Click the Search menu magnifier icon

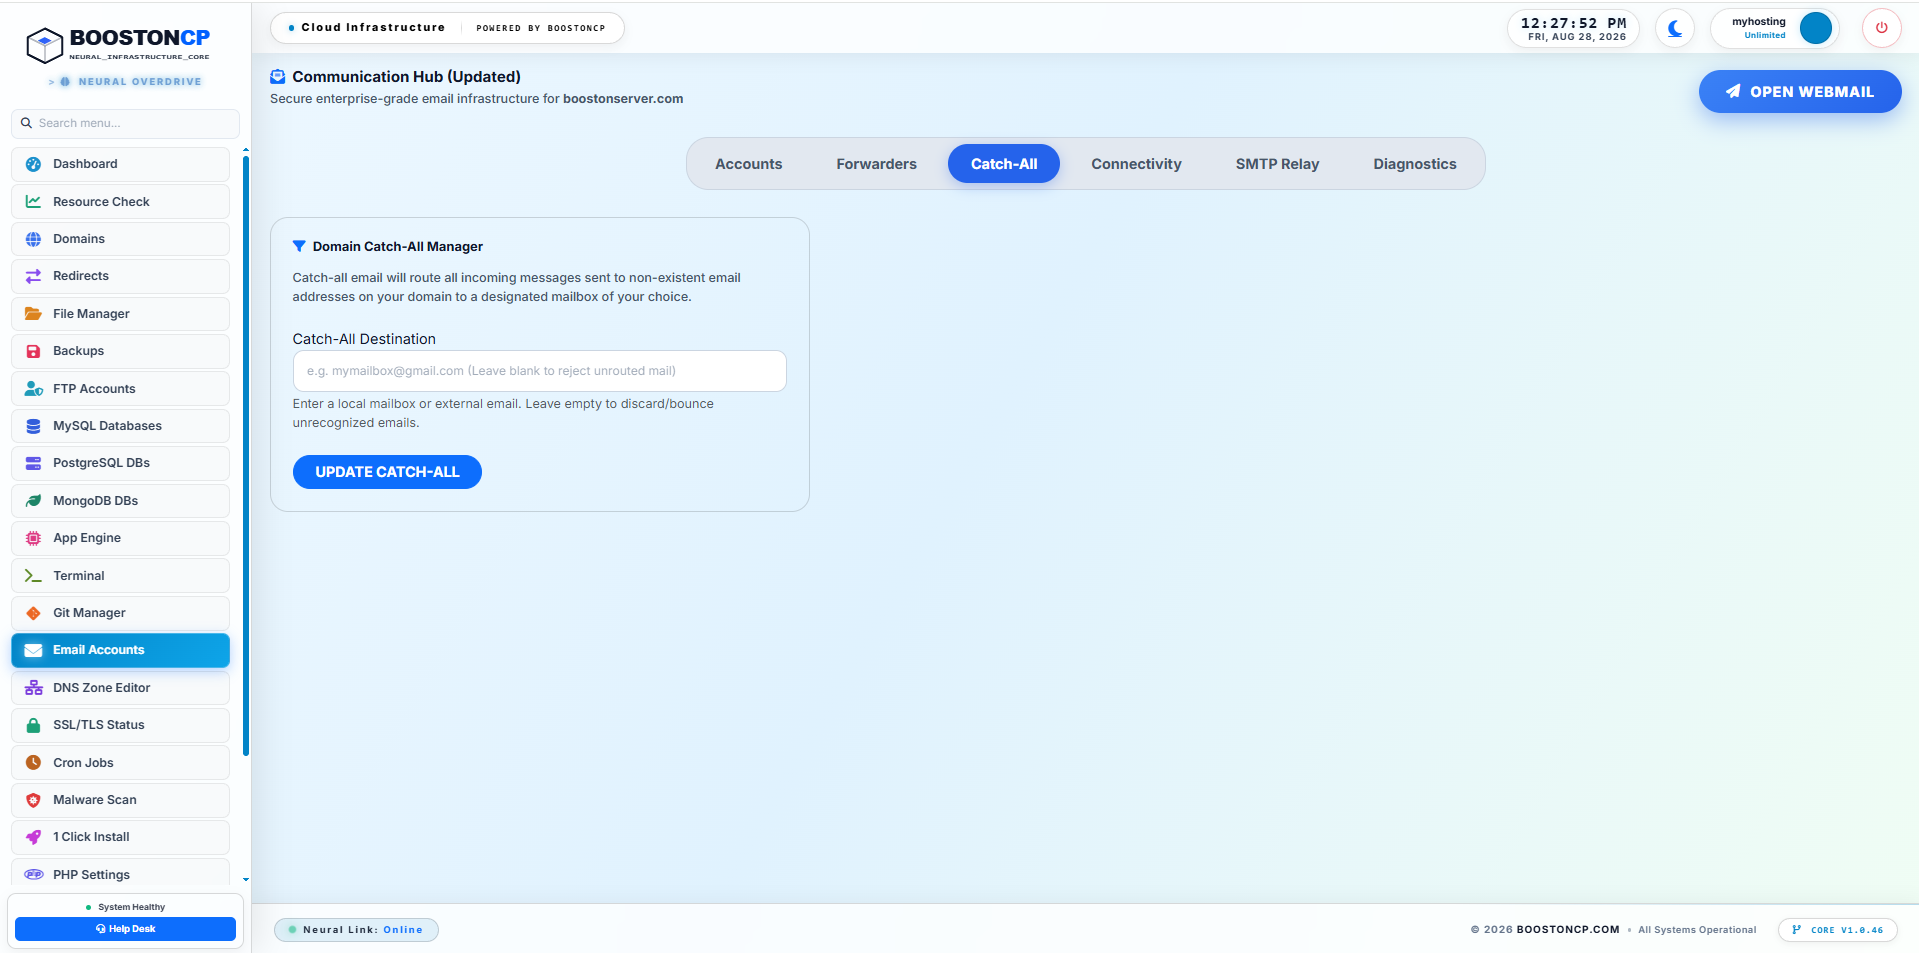pyautogui.click(x=26, y=124)
